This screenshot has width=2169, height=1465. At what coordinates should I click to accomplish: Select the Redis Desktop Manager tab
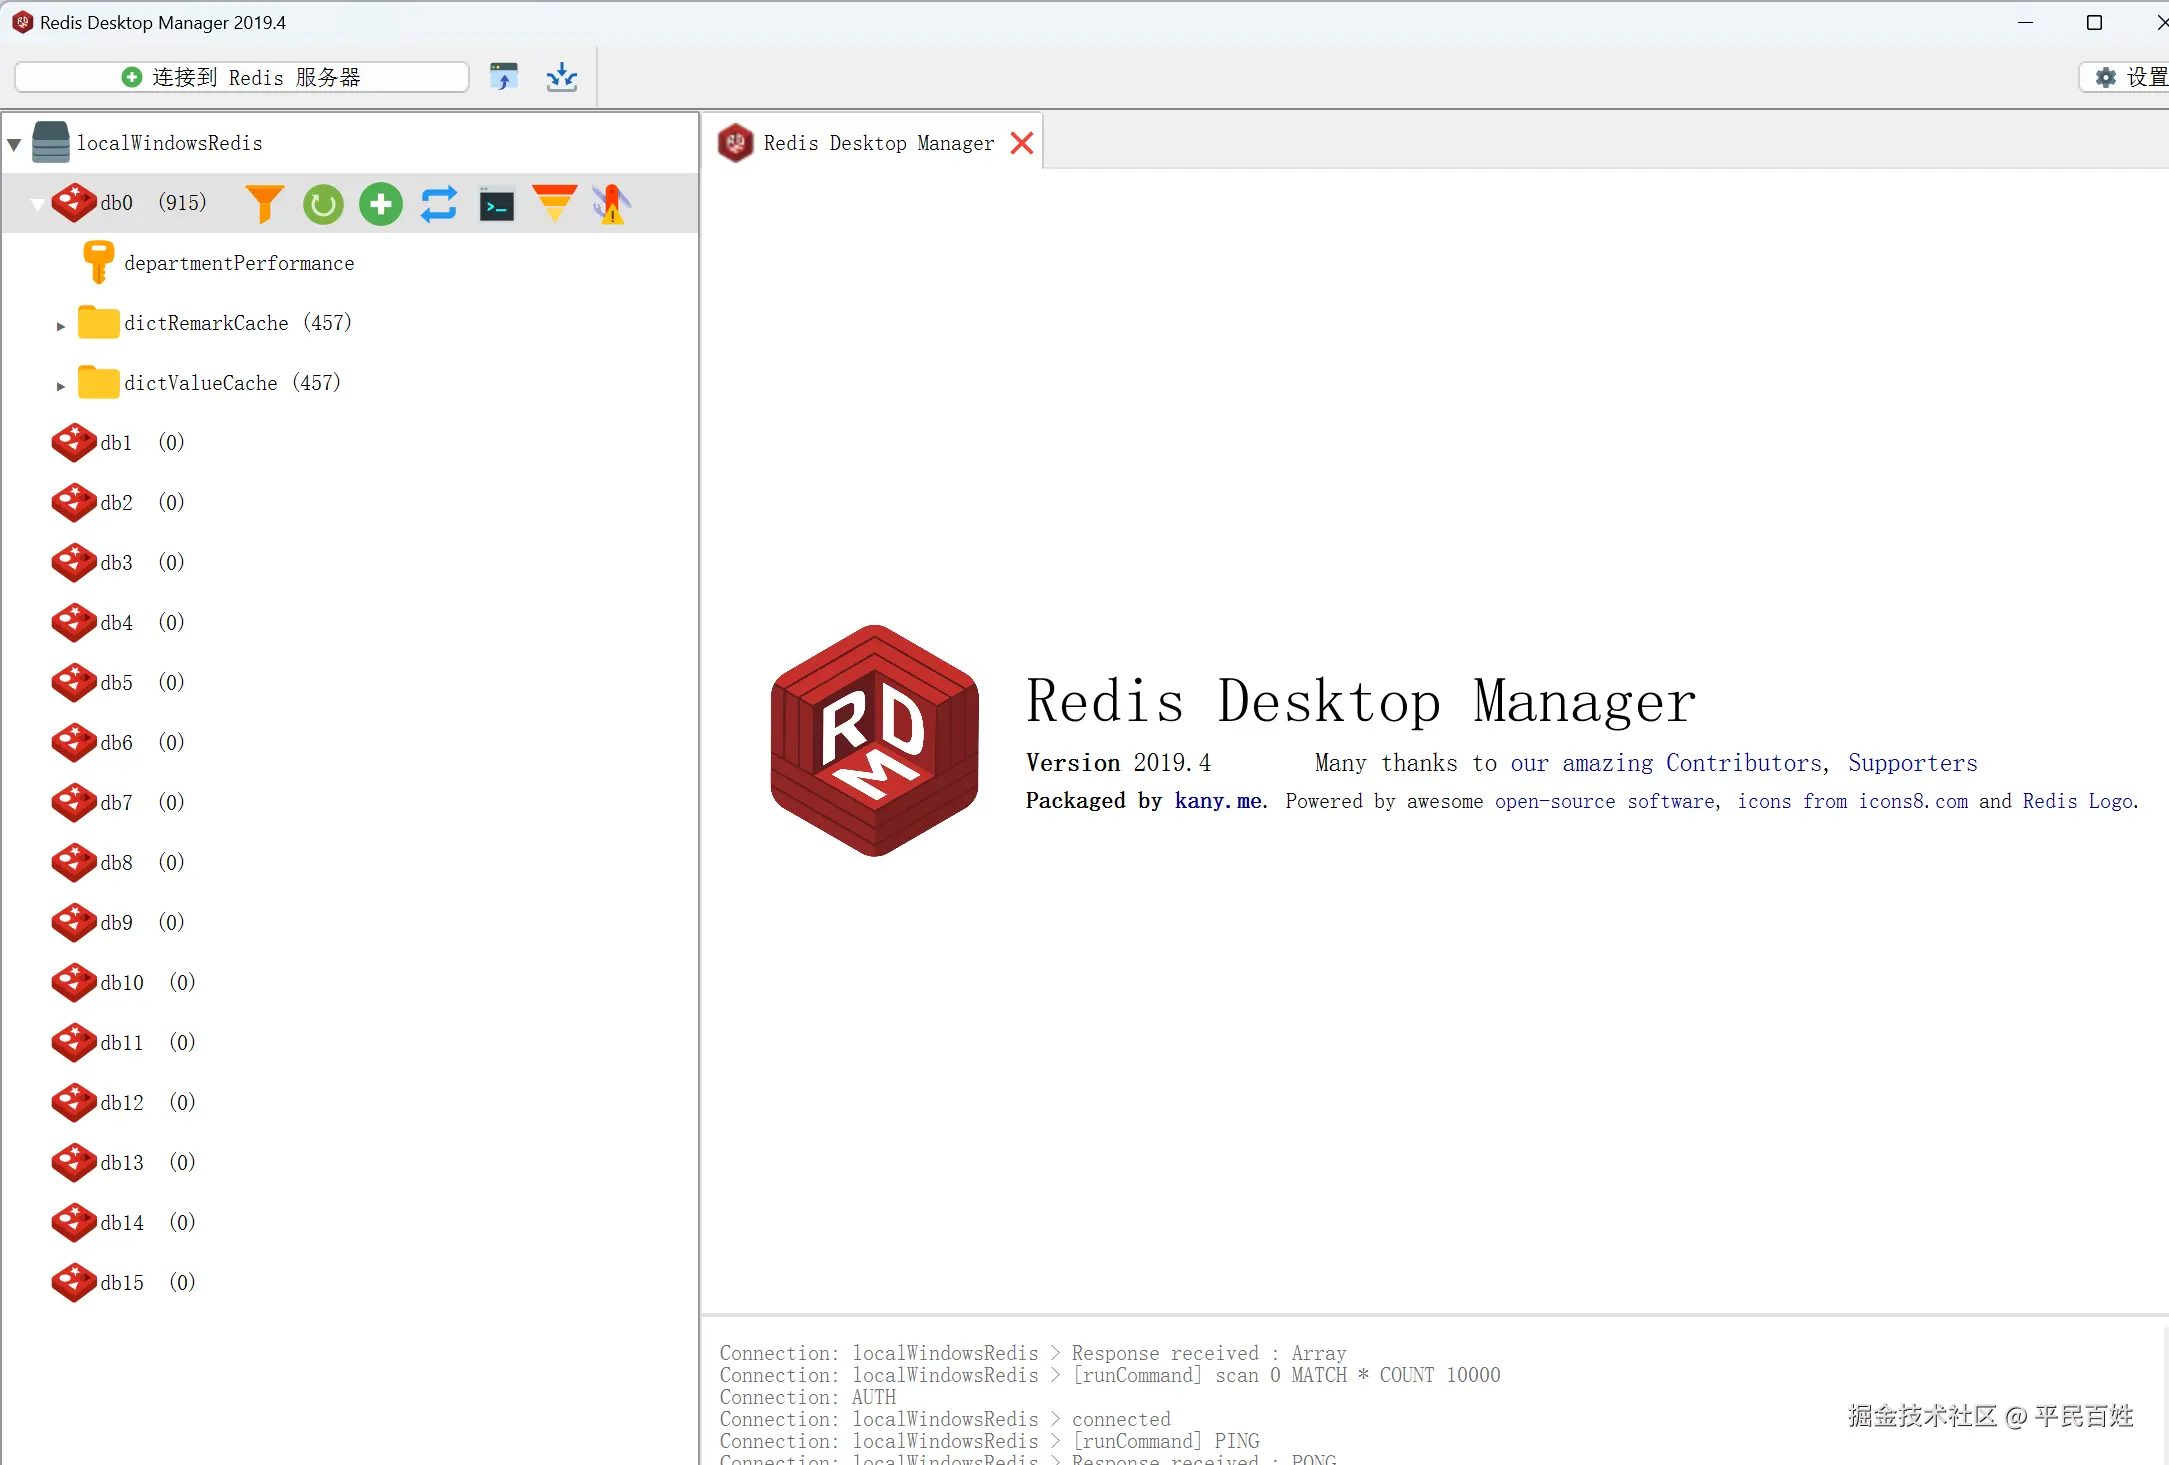click(x=877, y=143)
